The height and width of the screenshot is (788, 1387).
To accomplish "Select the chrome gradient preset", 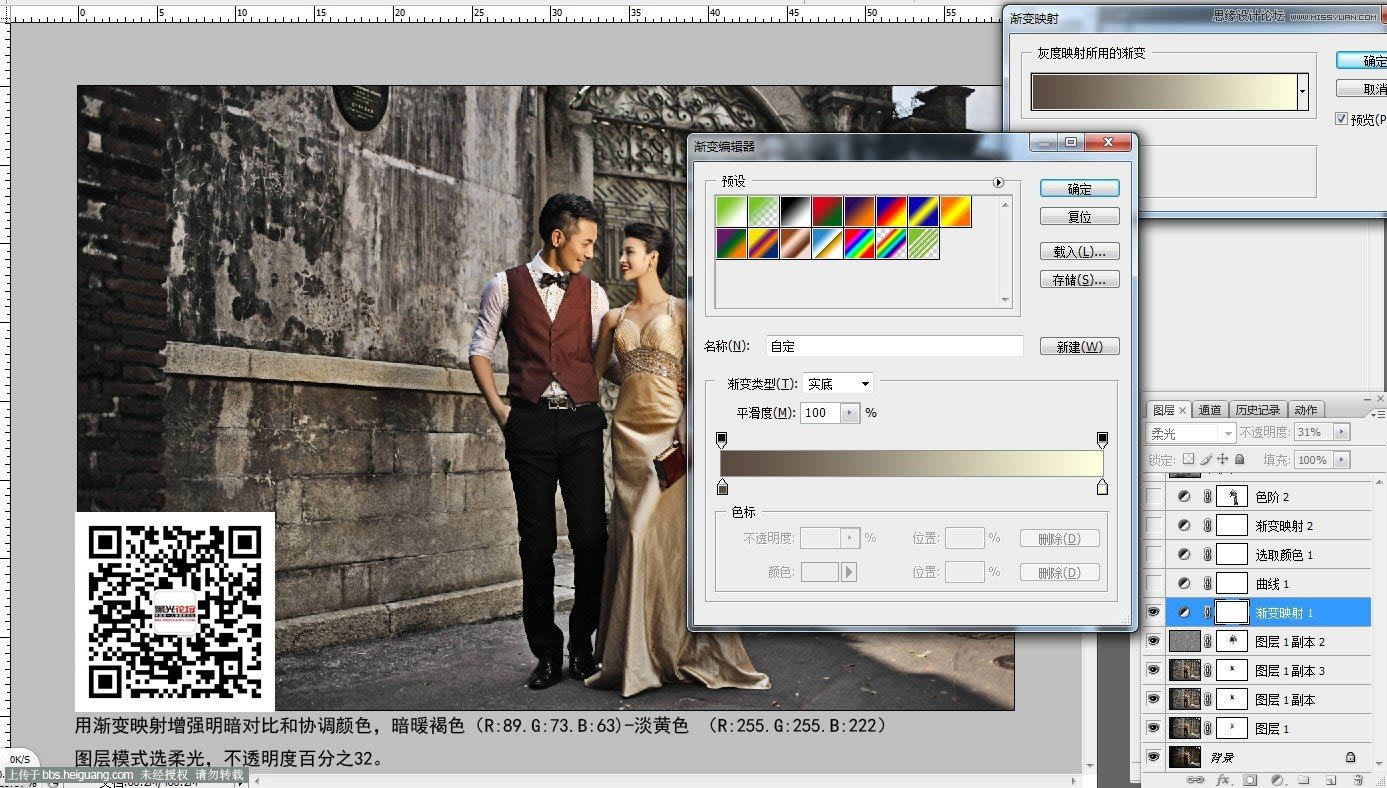I will [x=827, y=244].
